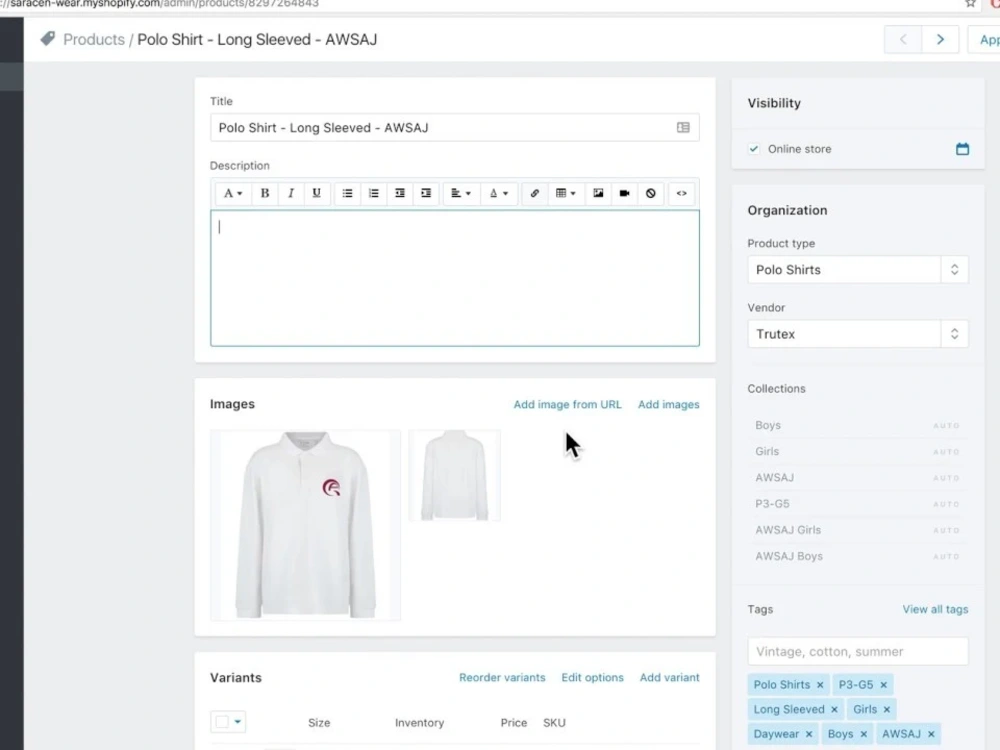
Task: Click the AWSAJ collection row
Action: click(x=858, y=478)
